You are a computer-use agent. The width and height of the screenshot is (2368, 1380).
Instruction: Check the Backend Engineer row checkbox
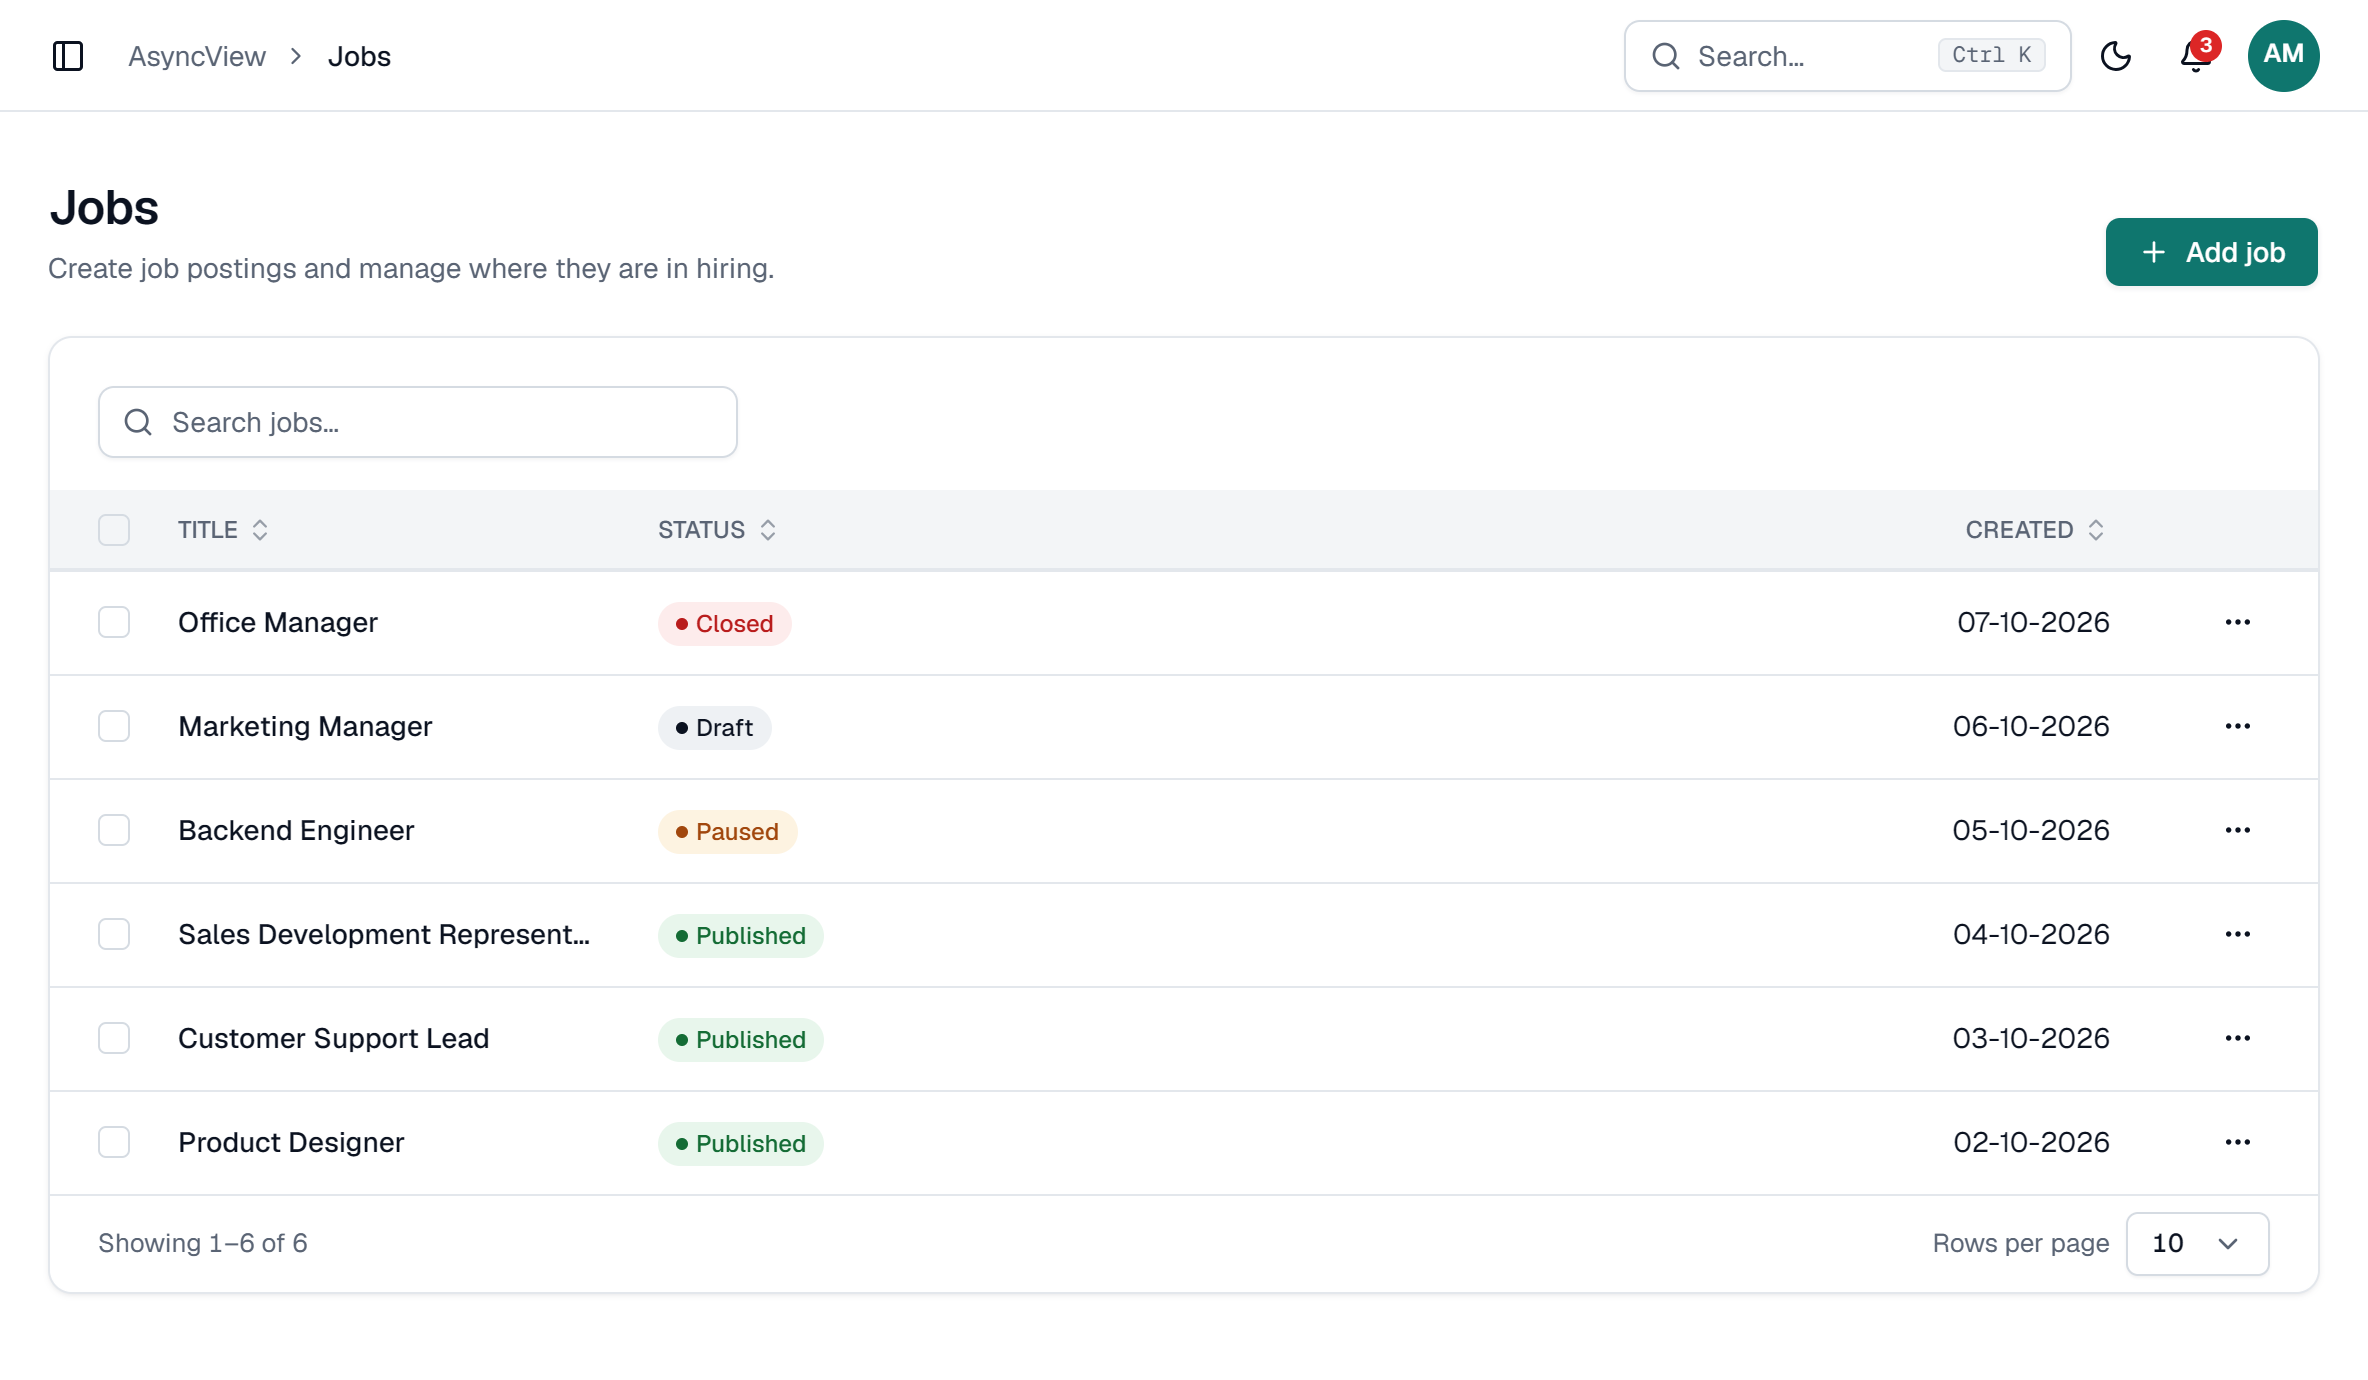point(114,830)
